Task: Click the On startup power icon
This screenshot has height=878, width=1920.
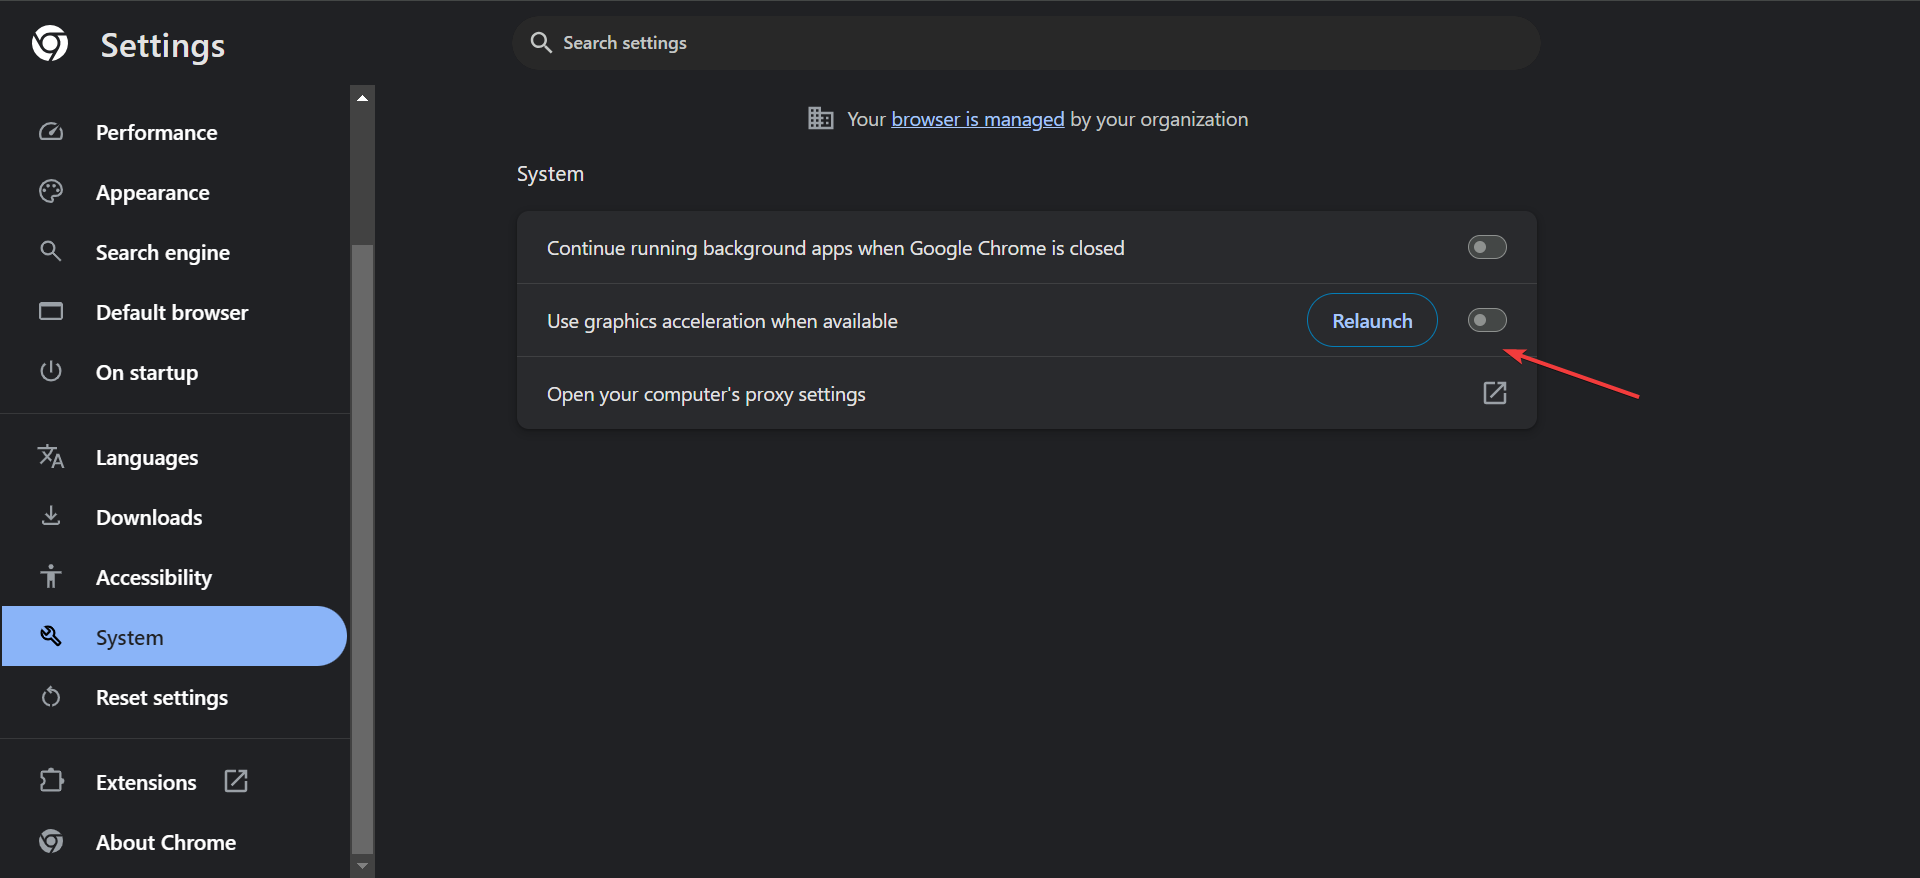Action: click(51, 371)
